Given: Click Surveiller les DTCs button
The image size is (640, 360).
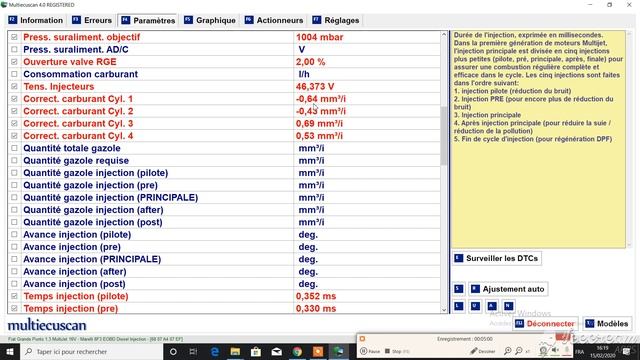Looking at the screenshot, I should pyautogui.click(x=497, y=258).
